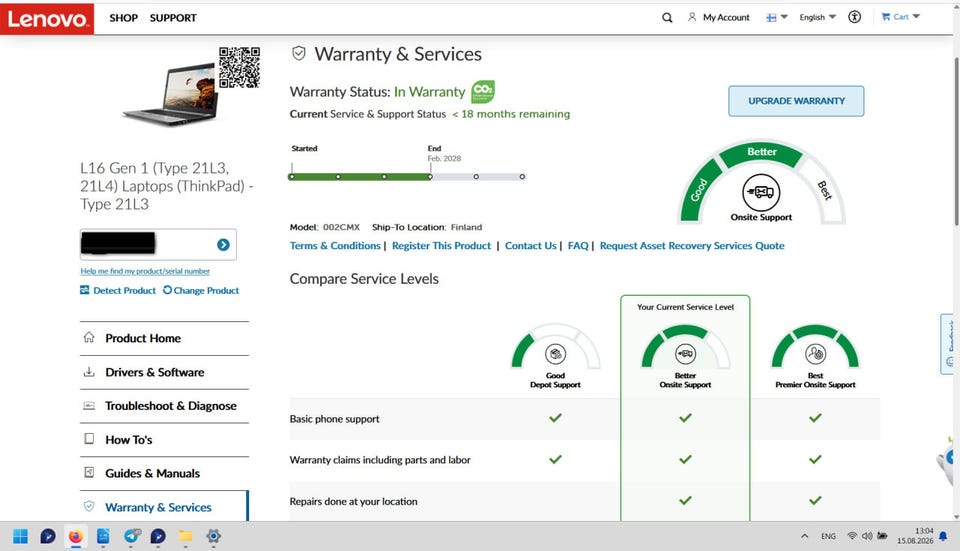Click "Basic phone support" row label
Screen dimensions: 960x551
(x=334, y=419)
